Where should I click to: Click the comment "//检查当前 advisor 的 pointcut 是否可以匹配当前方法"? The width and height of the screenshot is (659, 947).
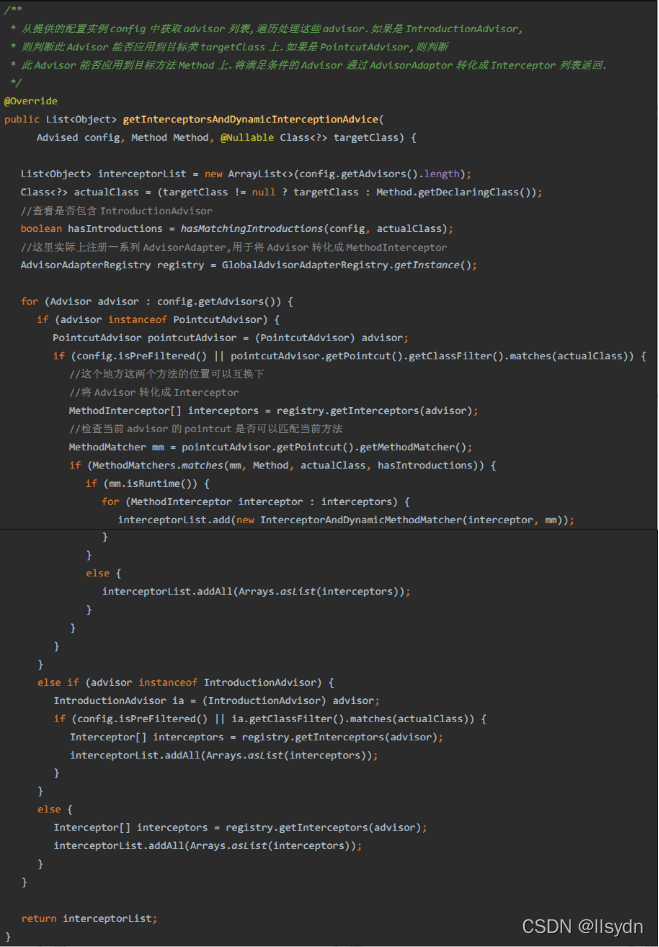pyautogui.click(x=205, y=429)
